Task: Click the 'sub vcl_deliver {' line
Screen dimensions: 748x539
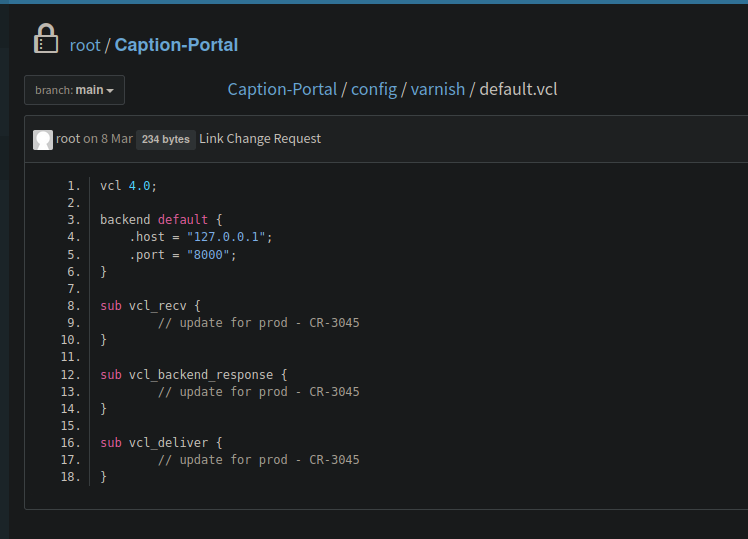Action: pyautogui.click(x=161, y=443)
